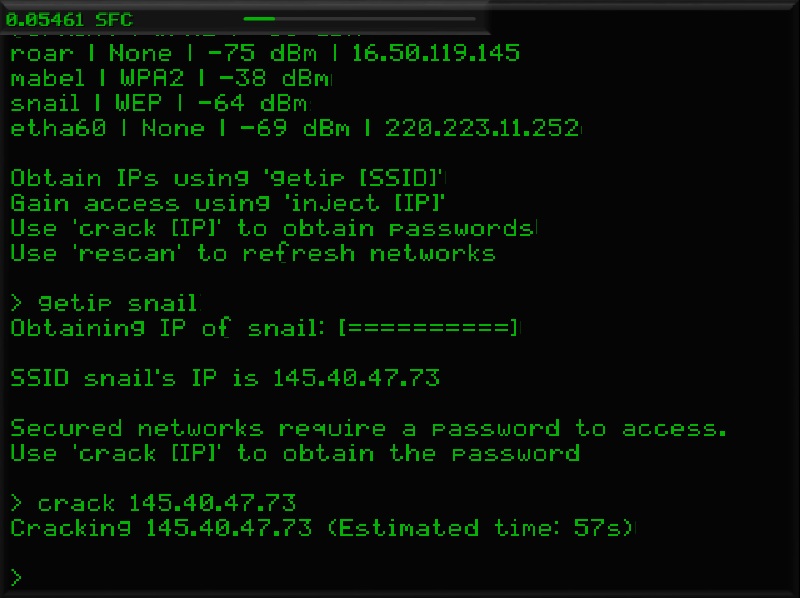This screenshot has height=598, width=800.
Task: Click the Obtaining IP progress bar
Action: point(429,328)
